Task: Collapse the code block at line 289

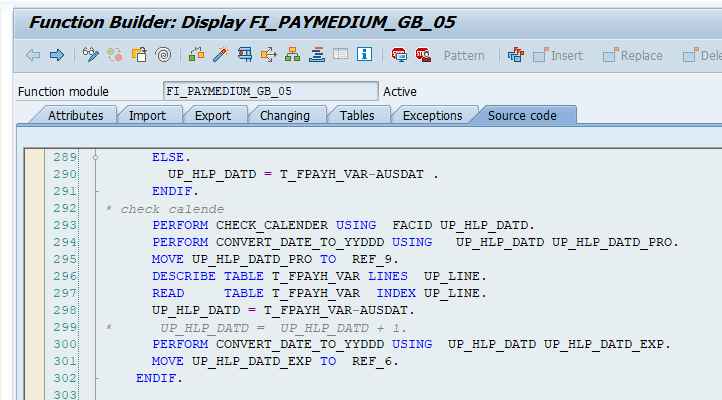Action: pos(95,157)
